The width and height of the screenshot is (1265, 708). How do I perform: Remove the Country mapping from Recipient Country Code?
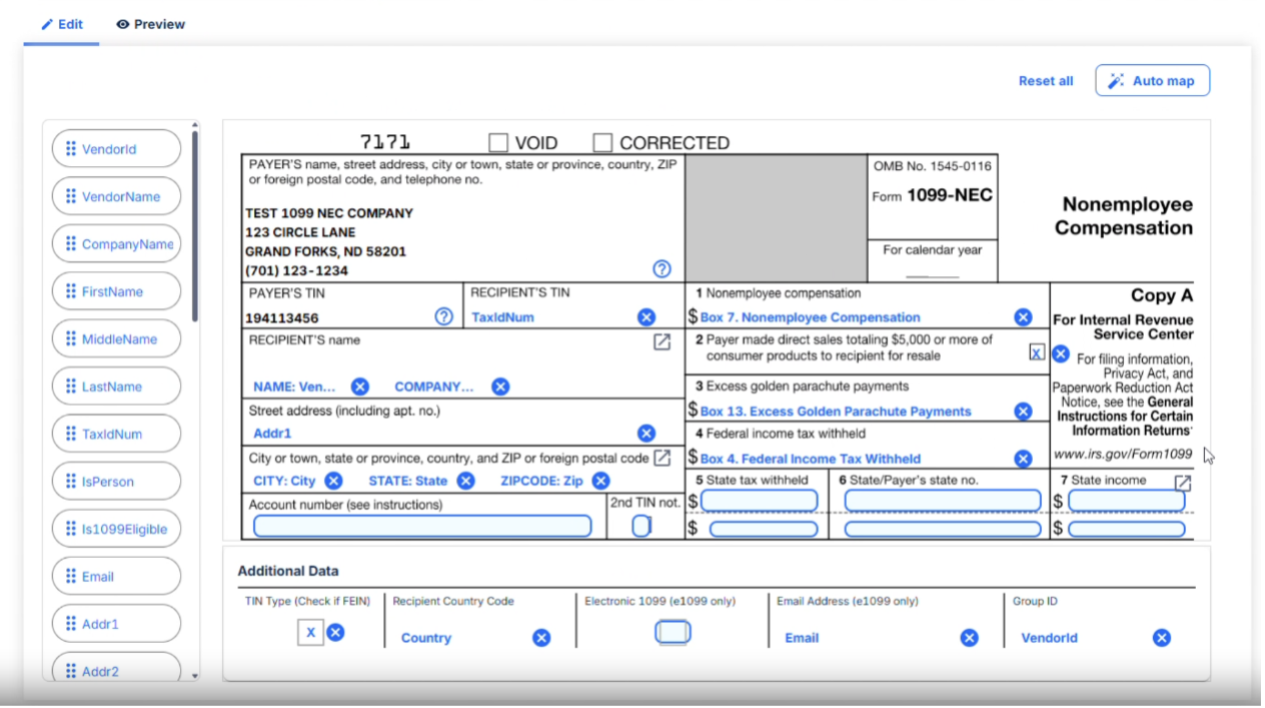(541, 638)
